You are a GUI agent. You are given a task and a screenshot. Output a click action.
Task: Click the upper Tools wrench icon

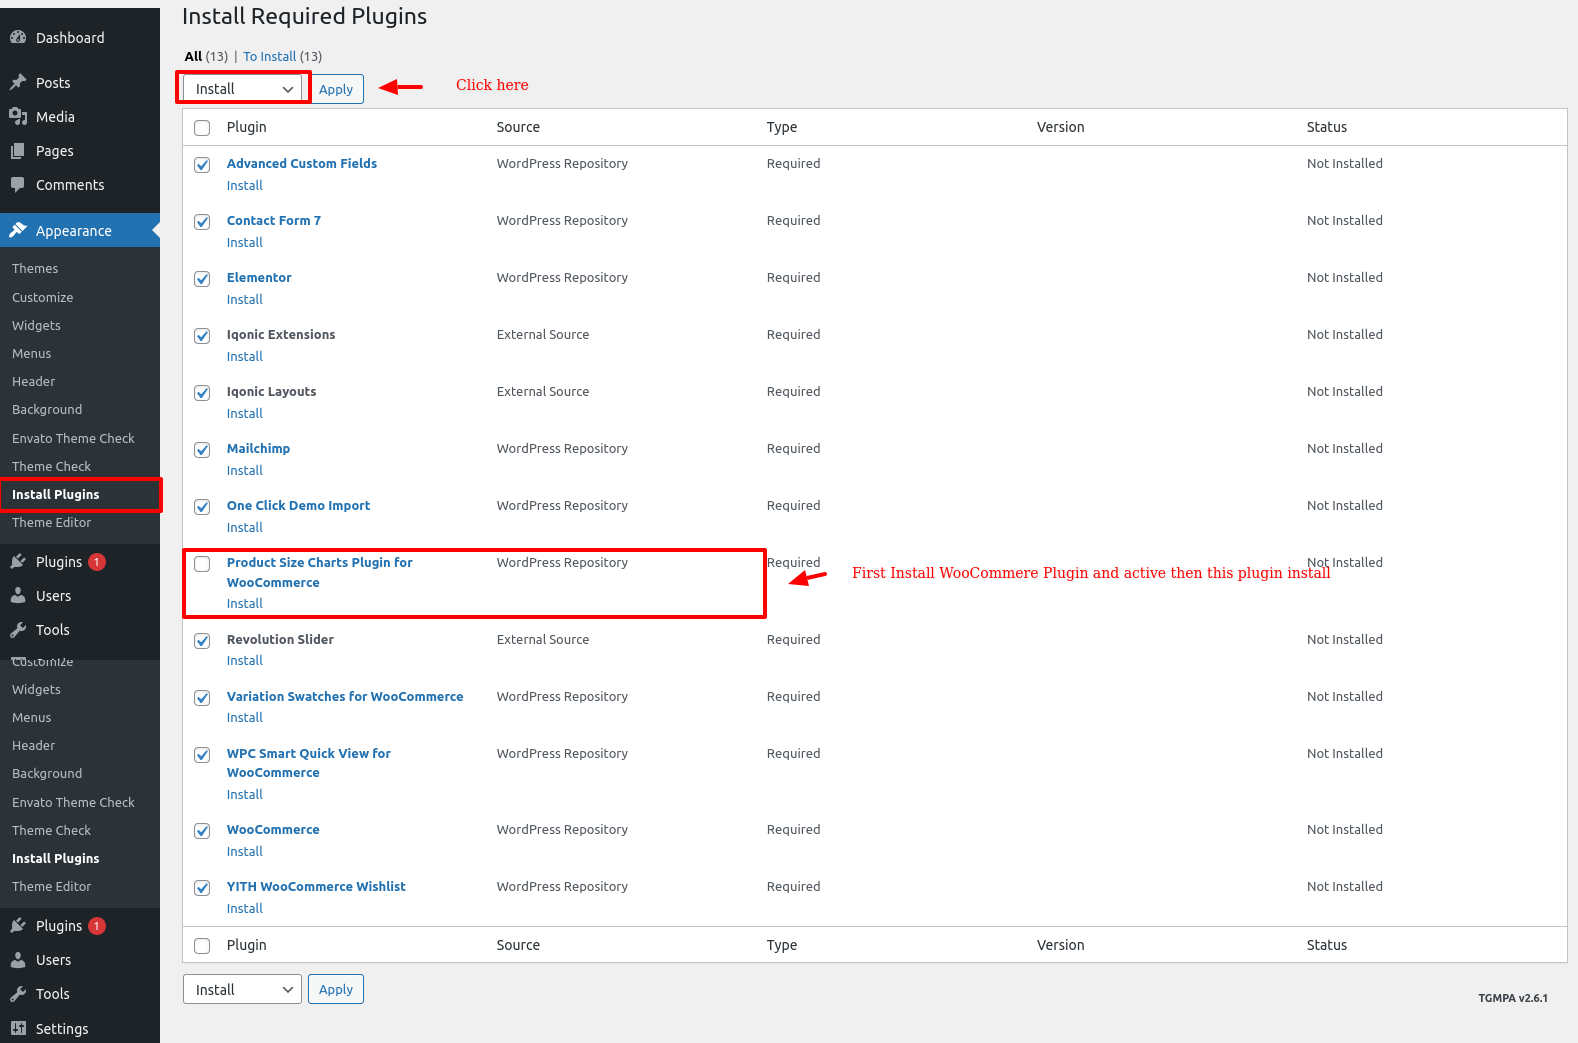click(x=18, y=629)
